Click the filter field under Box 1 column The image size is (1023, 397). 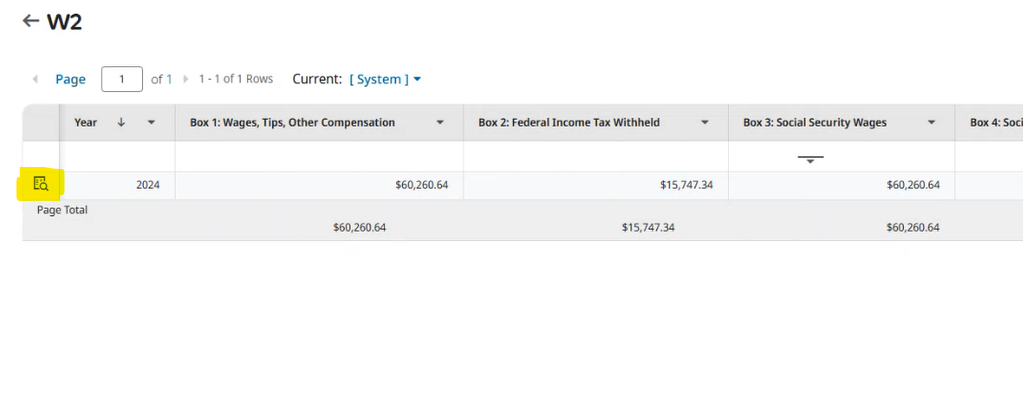coord(319,156)
